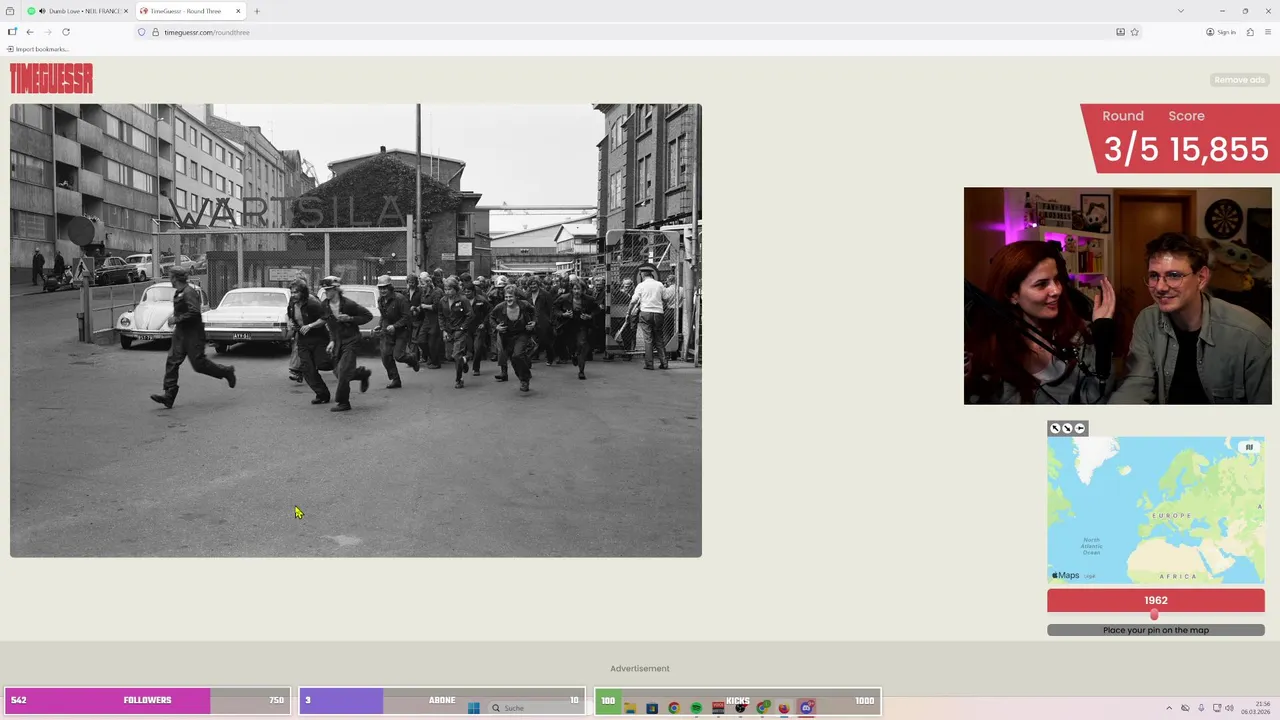Toggle the browser sidebar button
This screenshot has width=1280, height=720.
[x=12, y=32]
